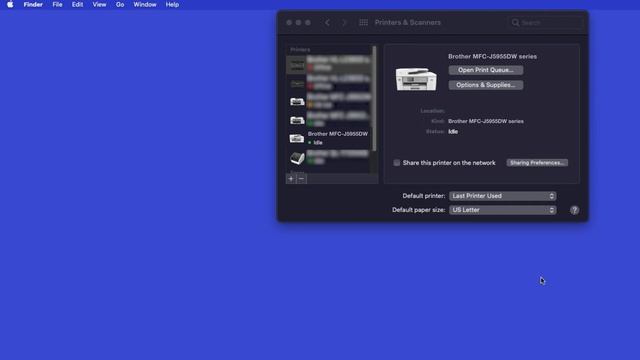
Task: Open Options & Supplies
Action: pos(486,85)
